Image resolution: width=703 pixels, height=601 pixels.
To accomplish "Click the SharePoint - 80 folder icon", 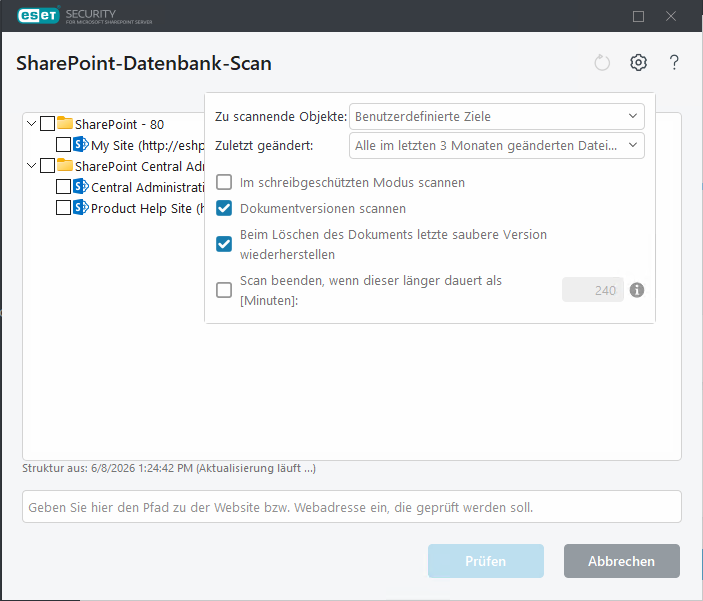I will click(x=65, y=123).
